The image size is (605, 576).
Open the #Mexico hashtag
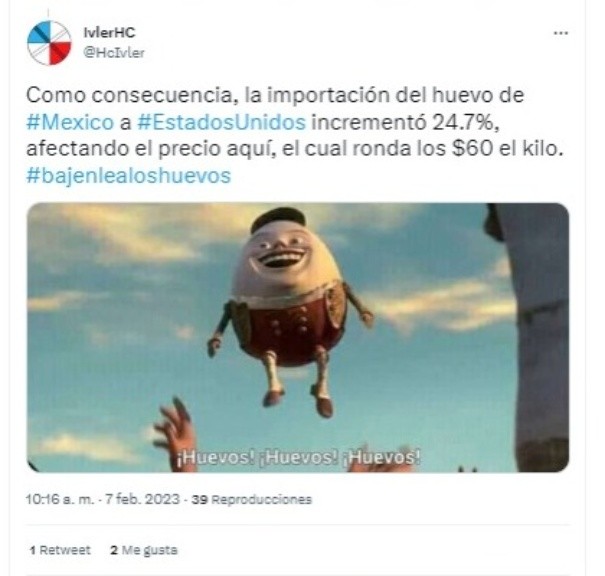click(x=70, y=122)
